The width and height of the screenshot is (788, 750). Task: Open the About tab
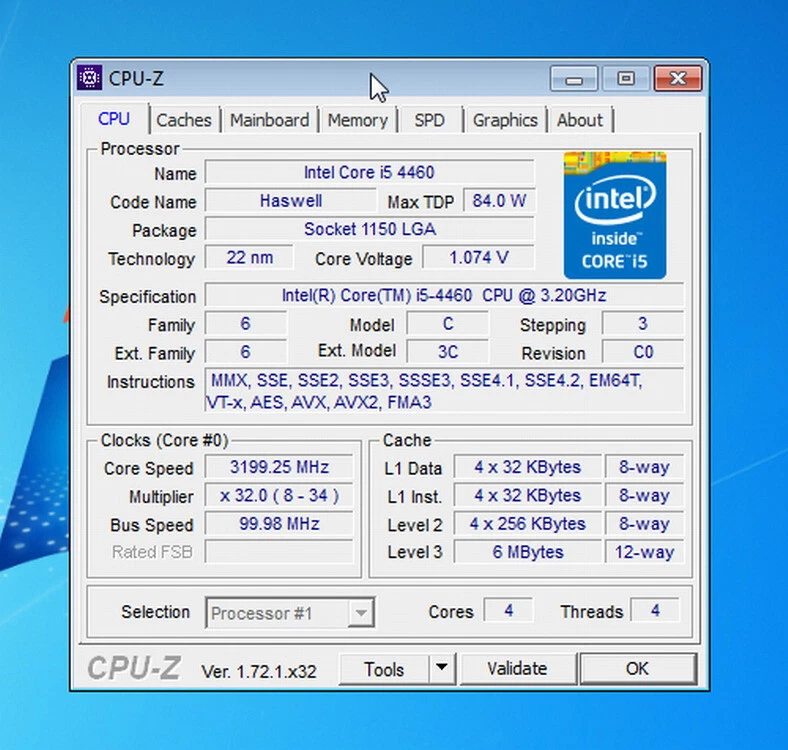tap(580, 120)
